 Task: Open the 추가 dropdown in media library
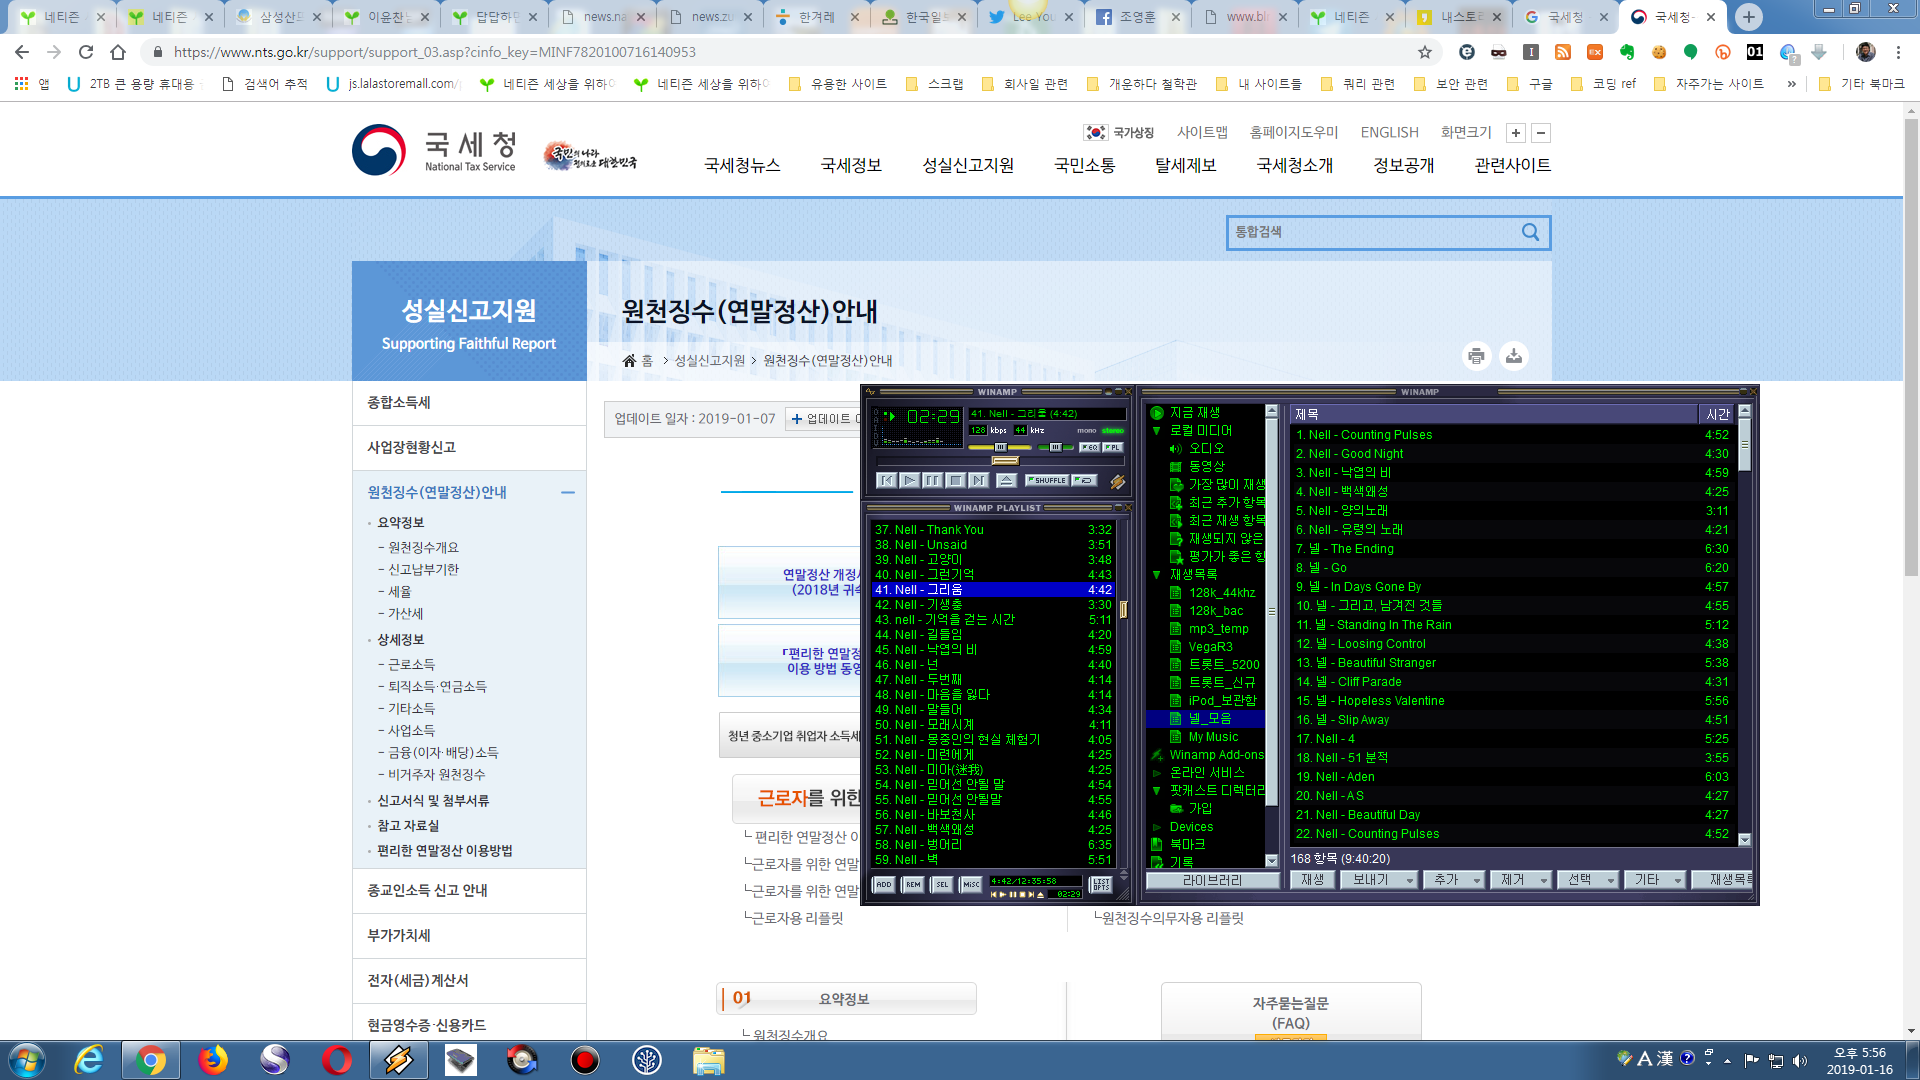point(1454,880)
